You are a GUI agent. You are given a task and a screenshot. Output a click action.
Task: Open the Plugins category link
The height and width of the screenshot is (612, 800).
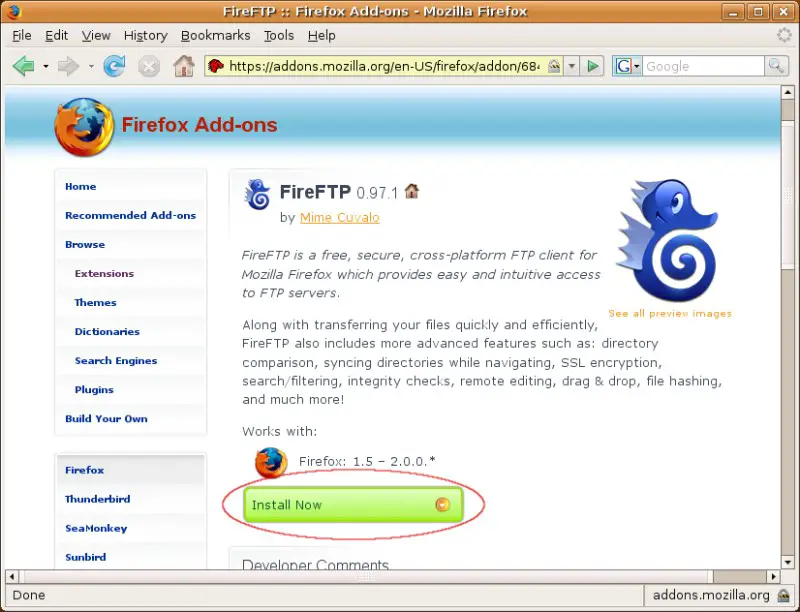pyautogui.click(x=94, y=390)
